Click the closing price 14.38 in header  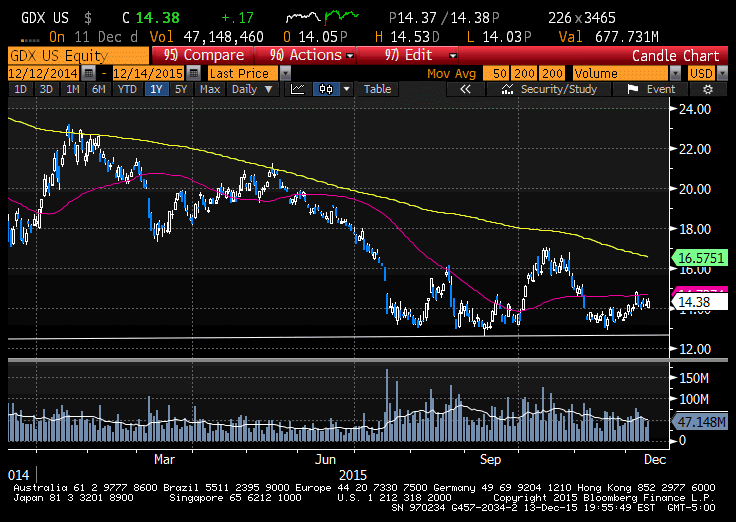click(x=158, y=18)
